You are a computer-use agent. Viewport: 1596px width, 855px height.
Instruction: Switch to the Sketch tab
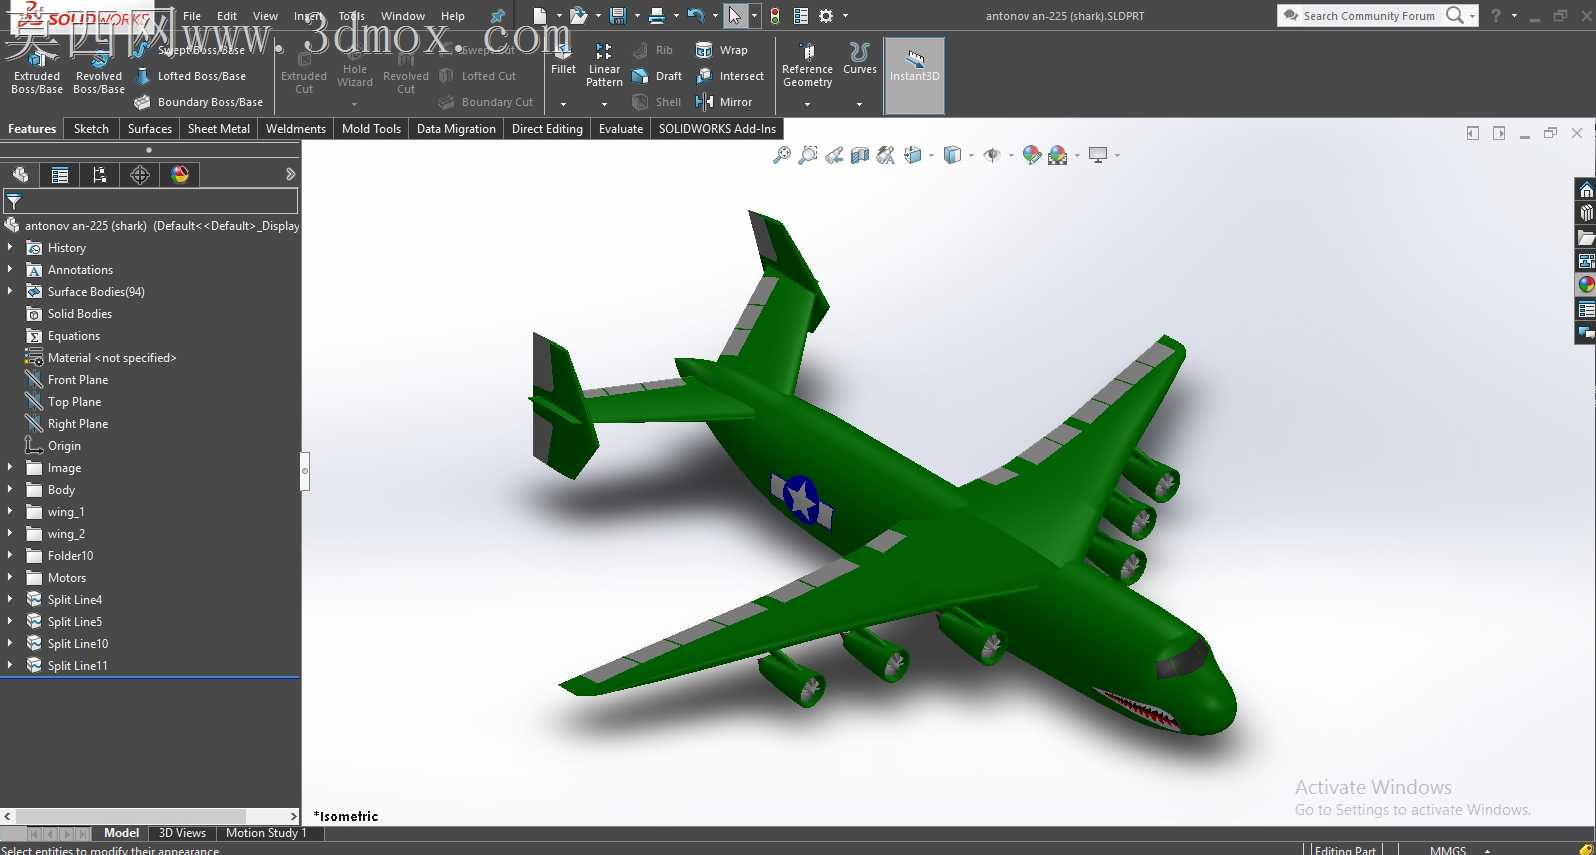91,129
